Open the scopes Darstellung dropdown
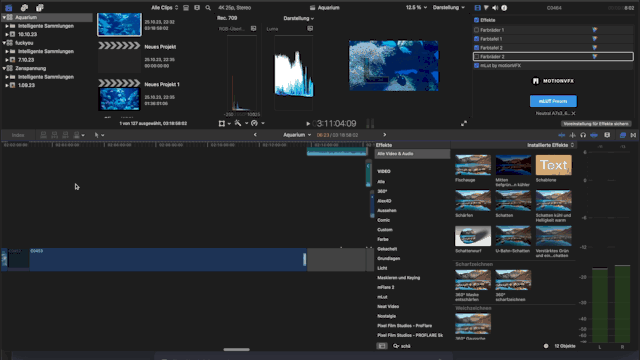This screenshot has height=360, width=640. (x=299, y=18)
